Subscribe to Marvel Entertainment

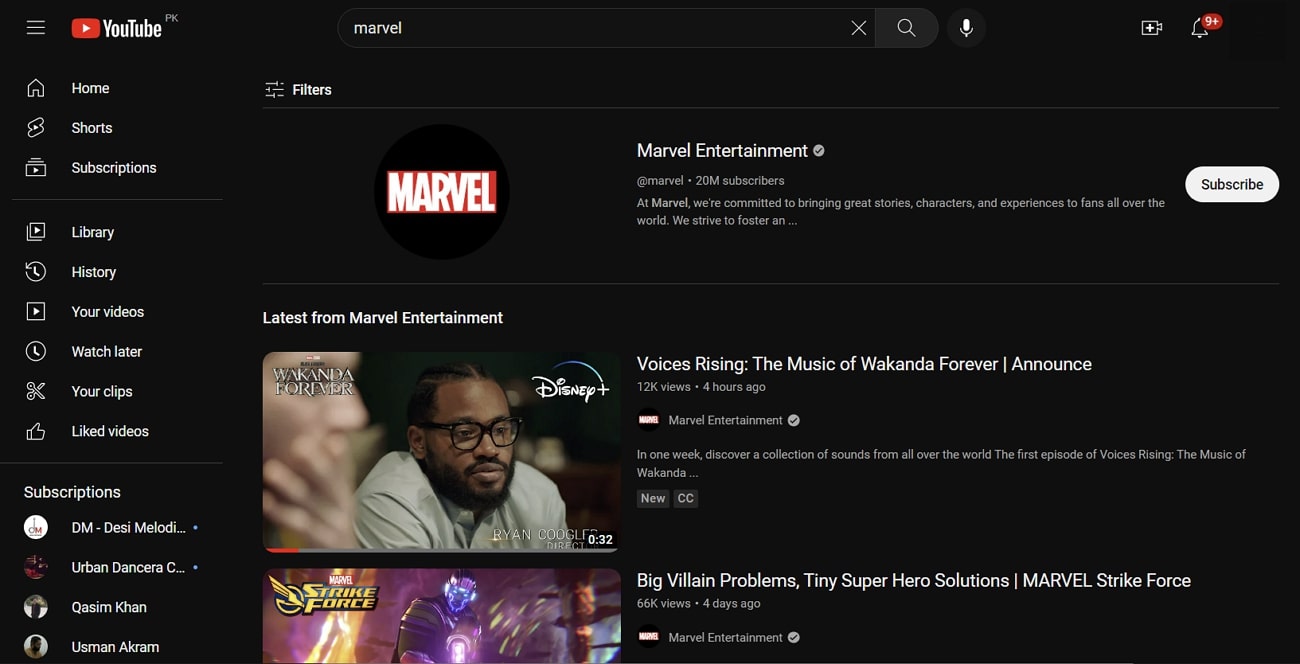[x=1232, y=184]
